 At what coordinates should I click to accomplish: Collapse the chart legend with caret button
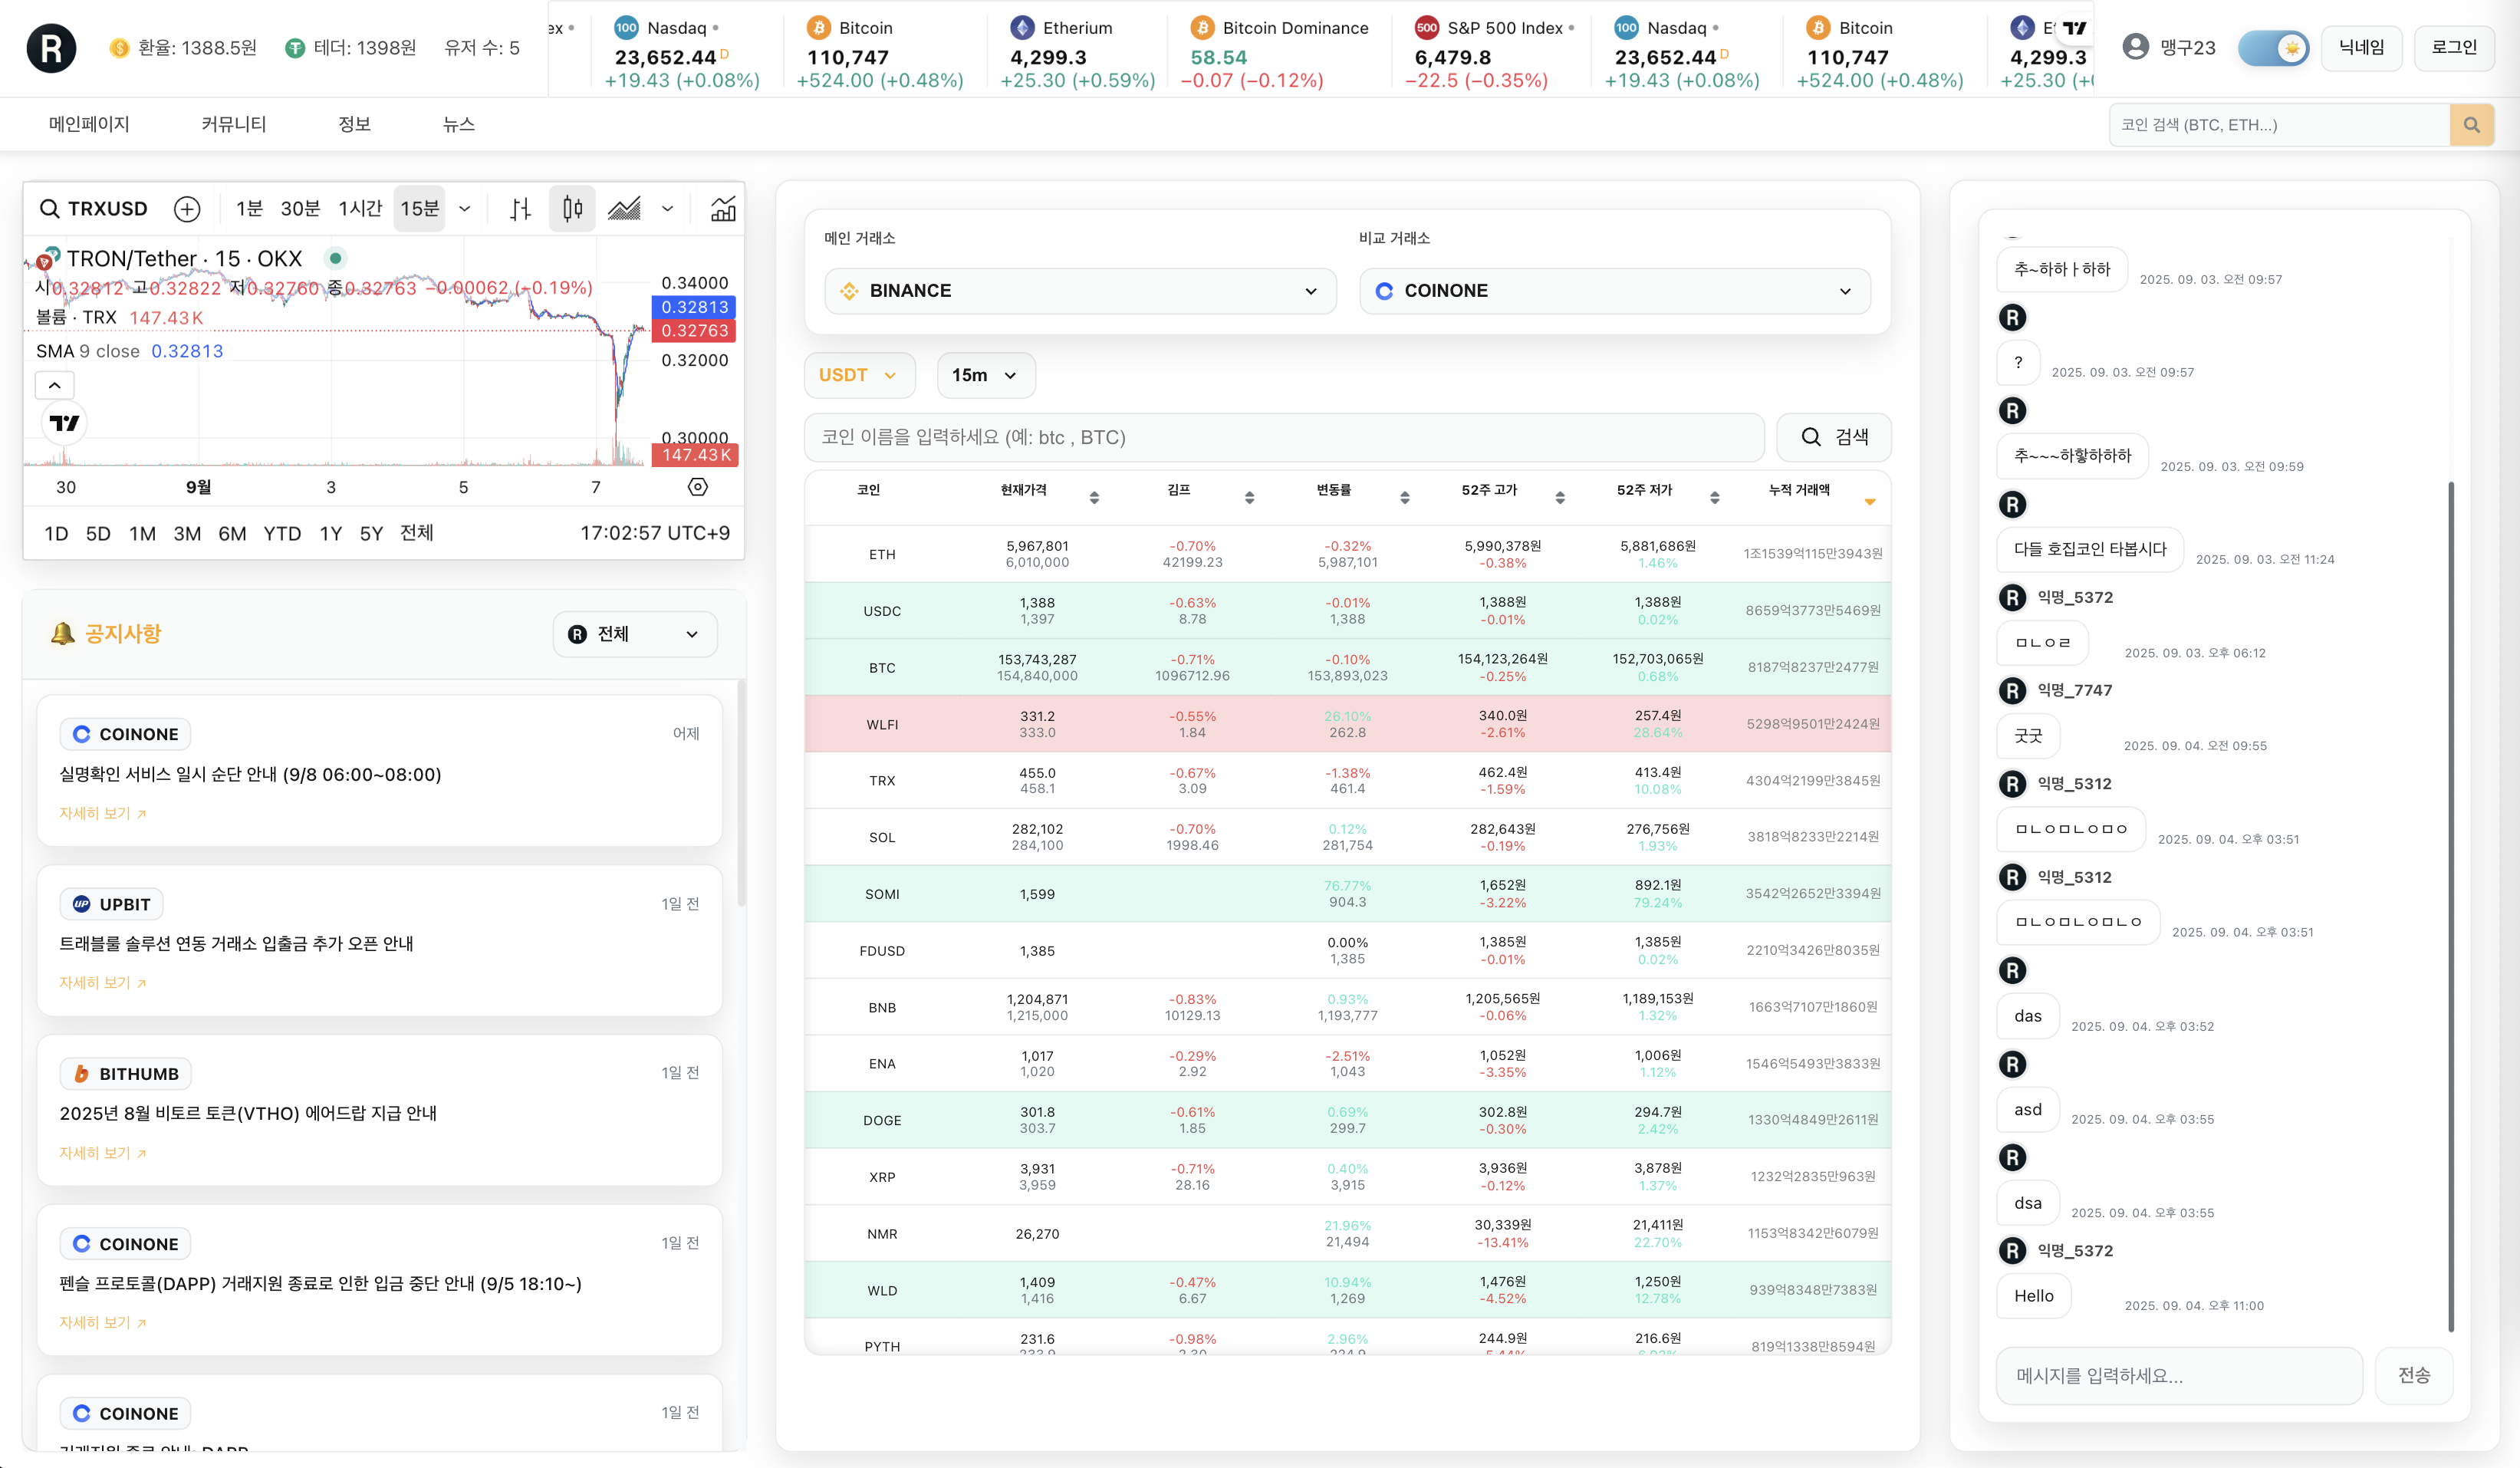(x=55, y=385)
